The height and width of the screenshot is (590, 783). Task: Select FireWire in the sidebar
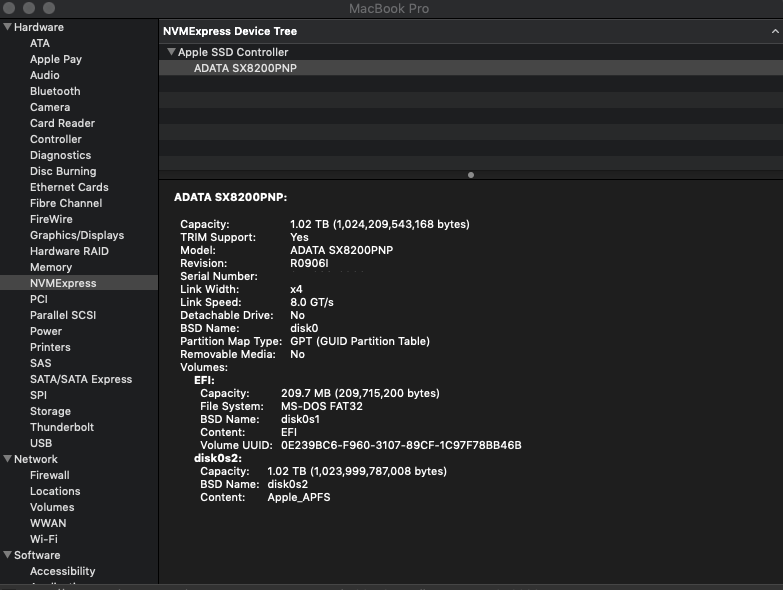point(51,219)
